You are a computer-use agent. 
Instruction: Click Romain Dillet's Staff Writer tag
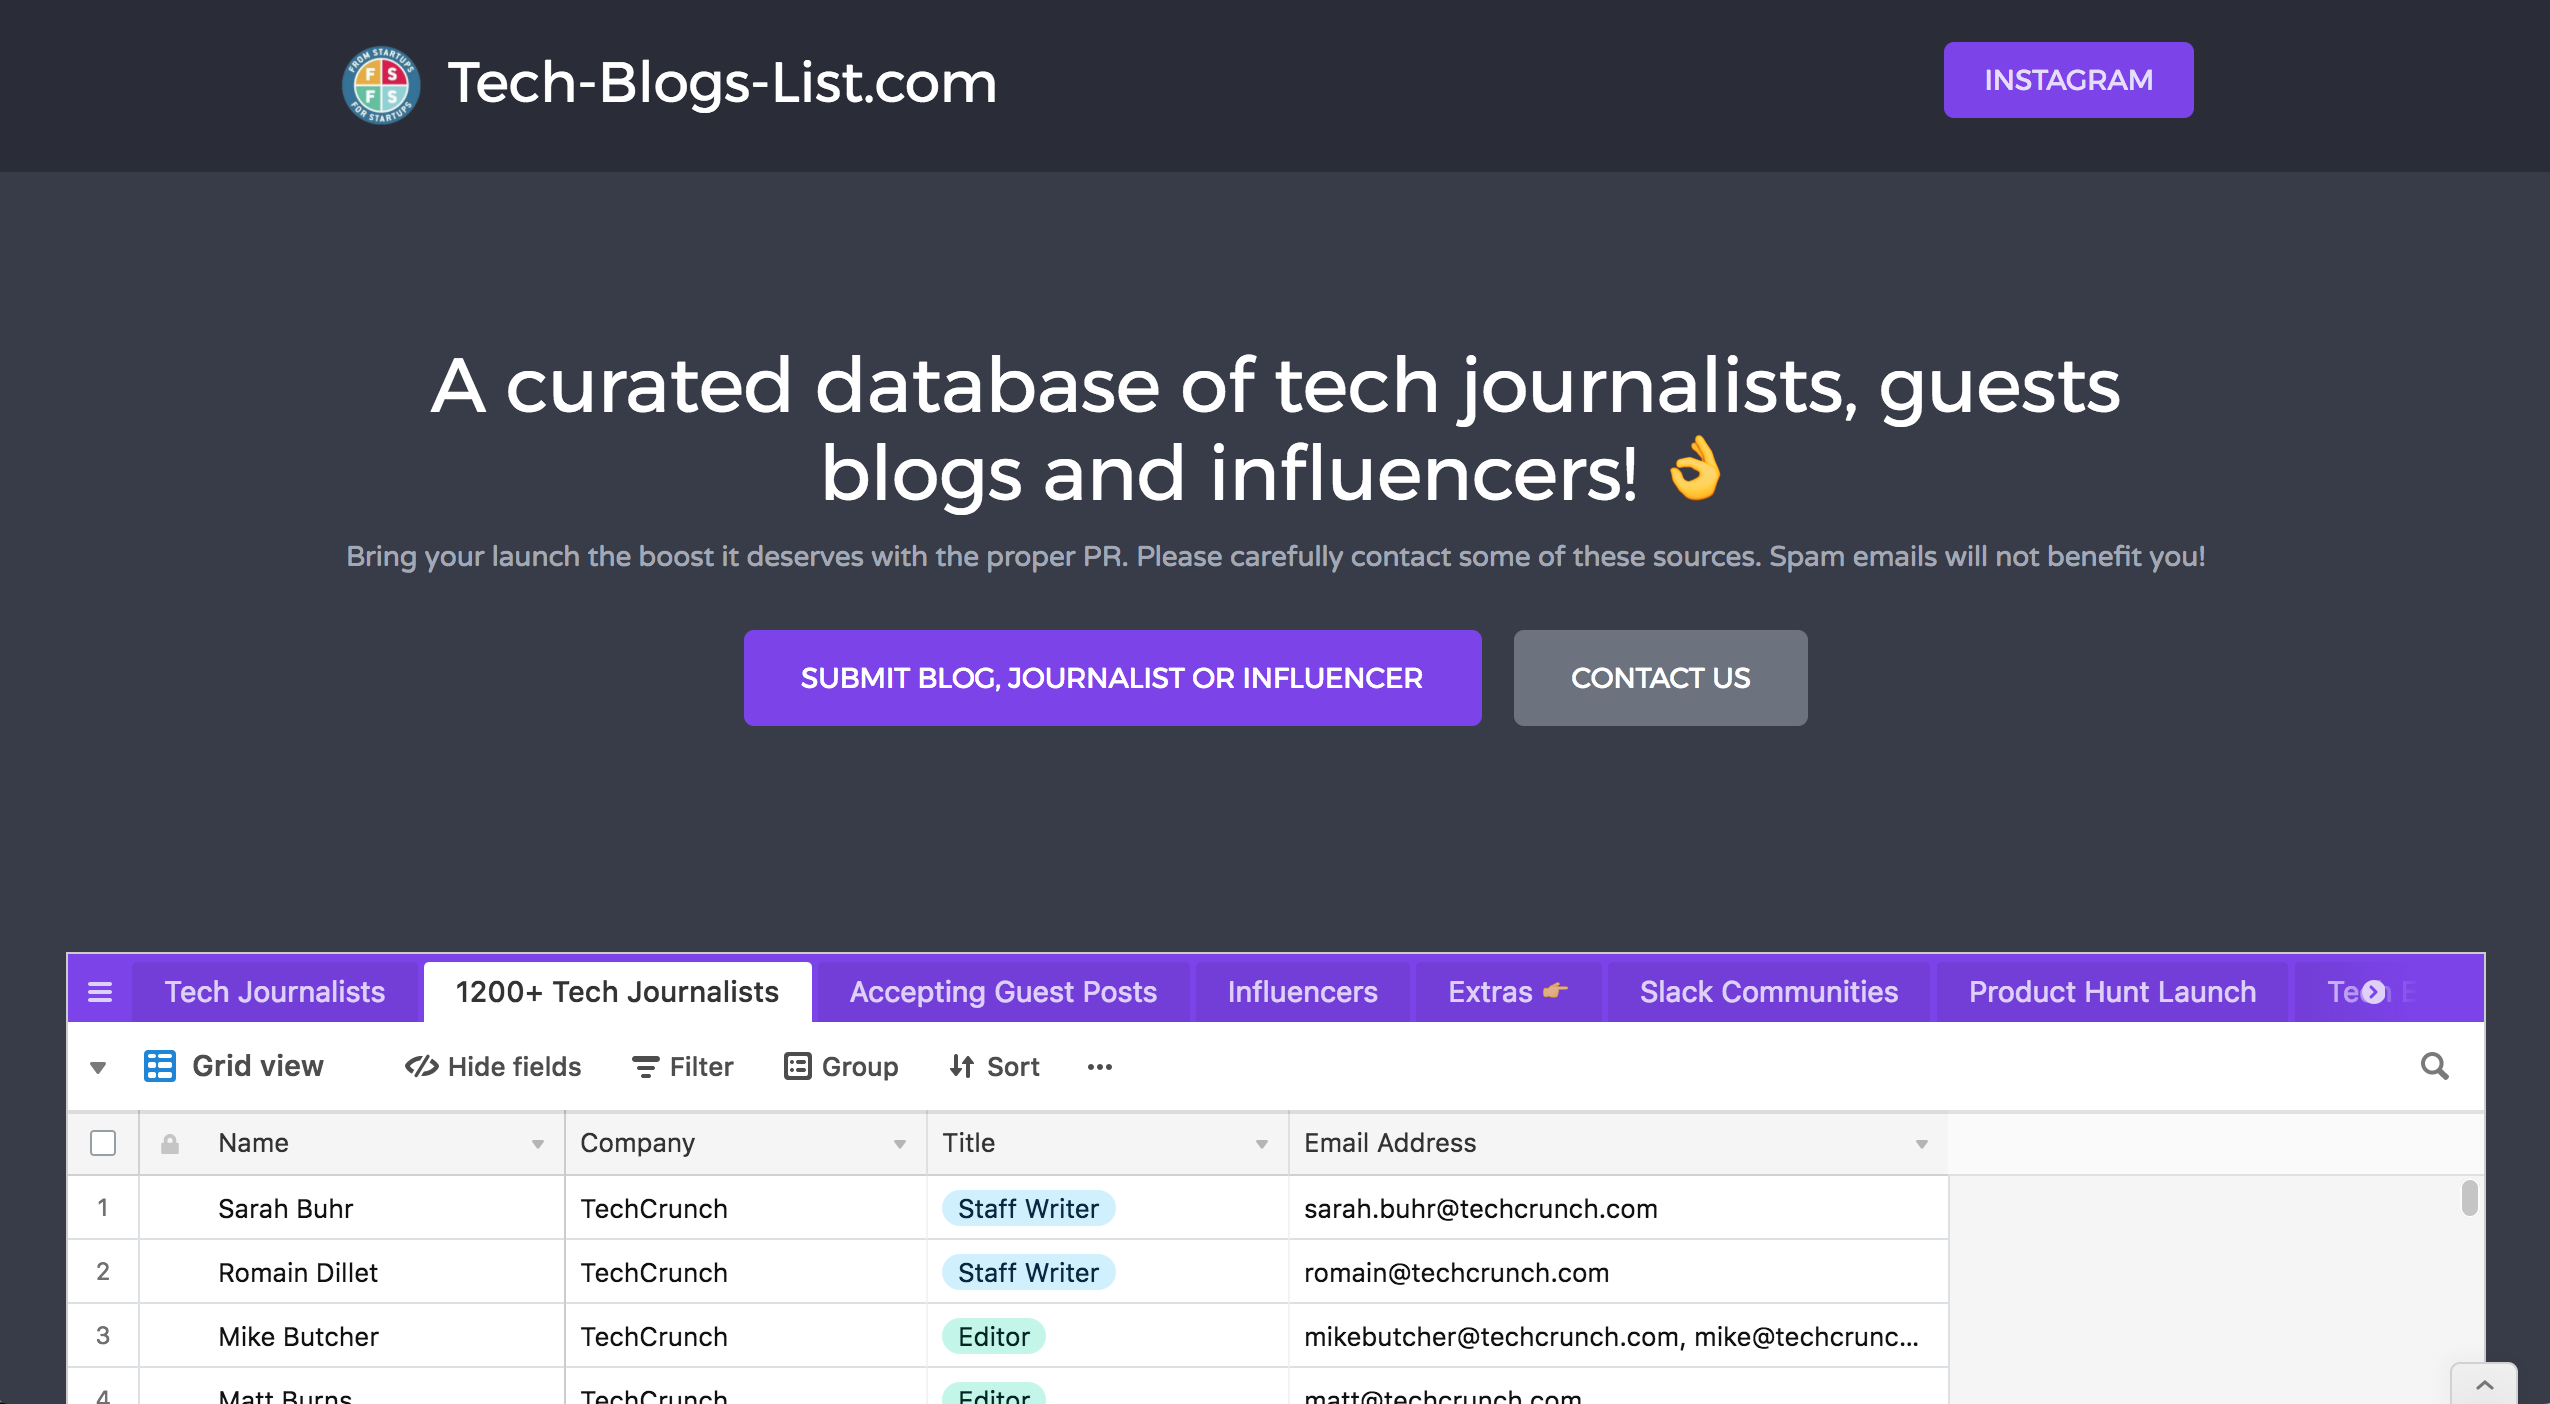coord(1028,1272)
